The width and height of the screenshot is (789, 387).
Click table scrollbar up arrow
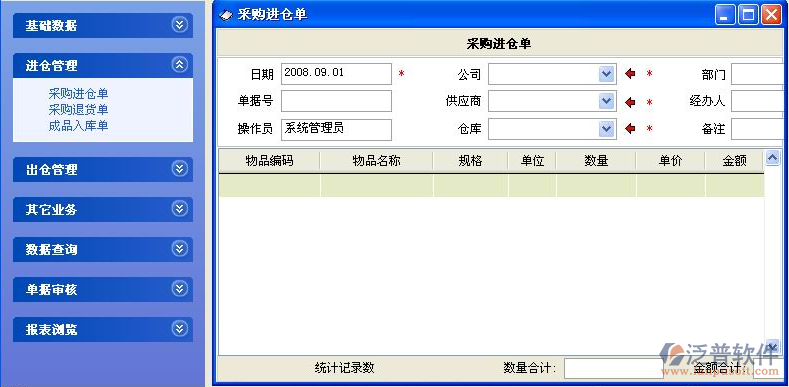(x=772, y=159)
